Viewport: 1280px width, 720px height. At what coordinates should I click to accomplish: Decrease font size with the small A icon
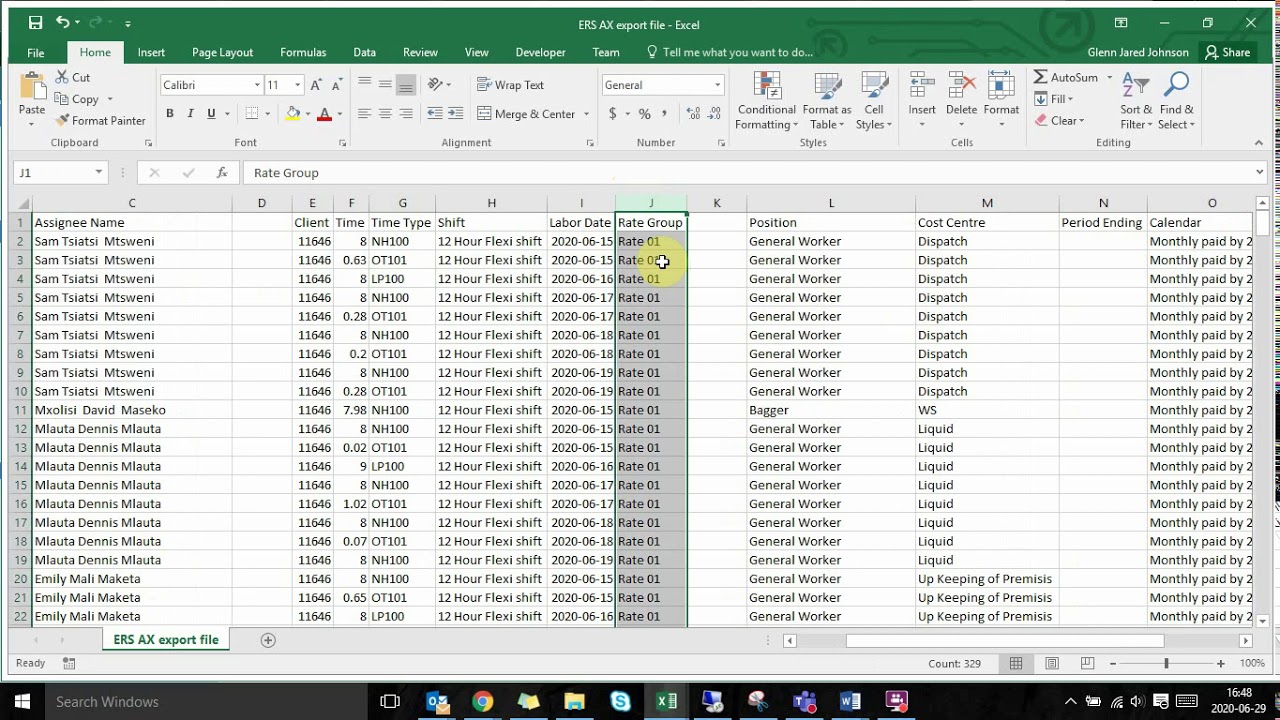(x=338, y=85)
